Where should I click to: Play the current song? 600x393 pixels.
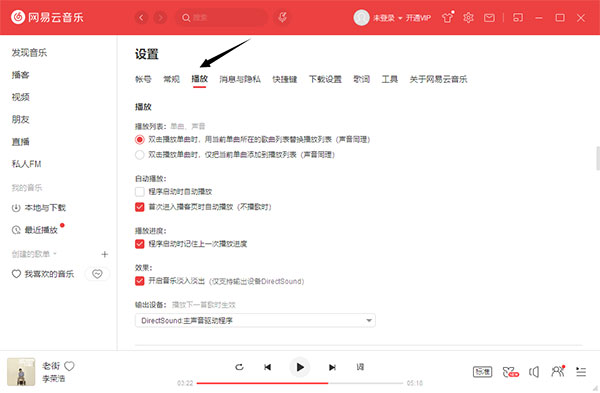coord(300,367)
